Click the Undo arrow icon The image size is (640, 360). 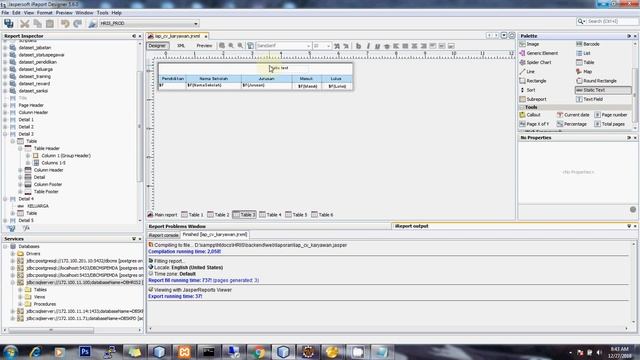[x=64, y=24]
